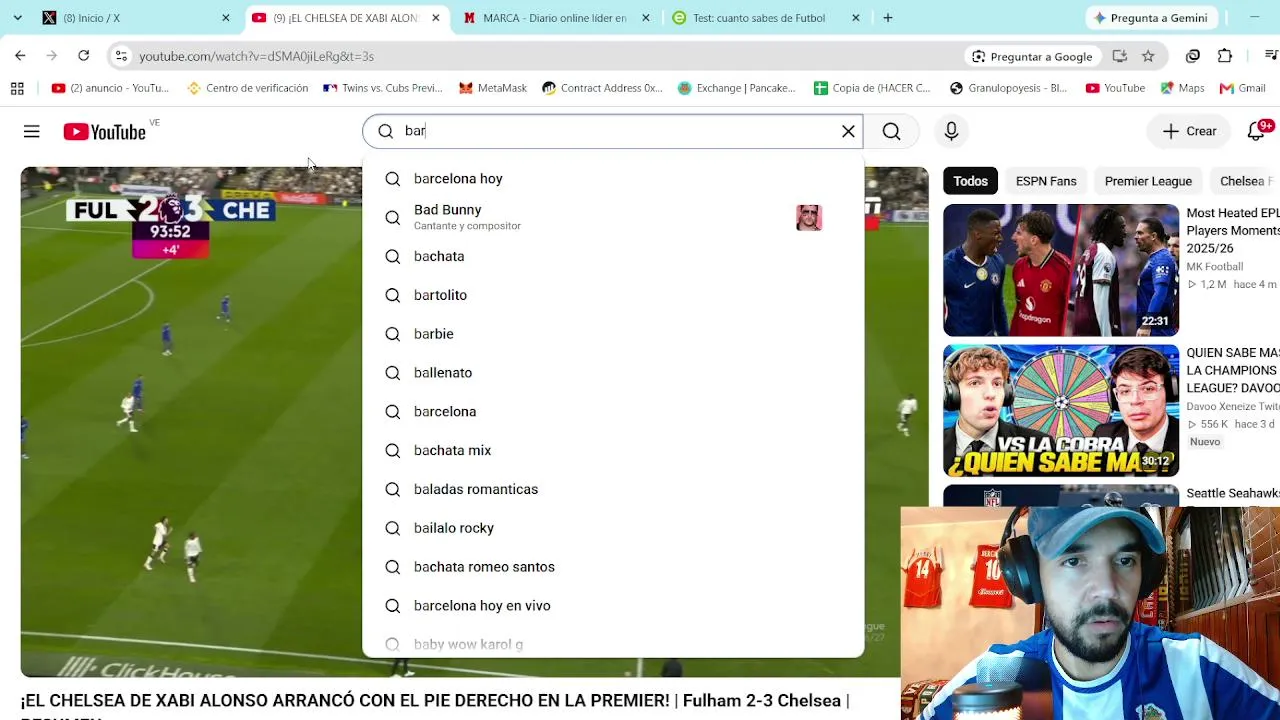Select the "barbie" suggestion

(613, 334)
